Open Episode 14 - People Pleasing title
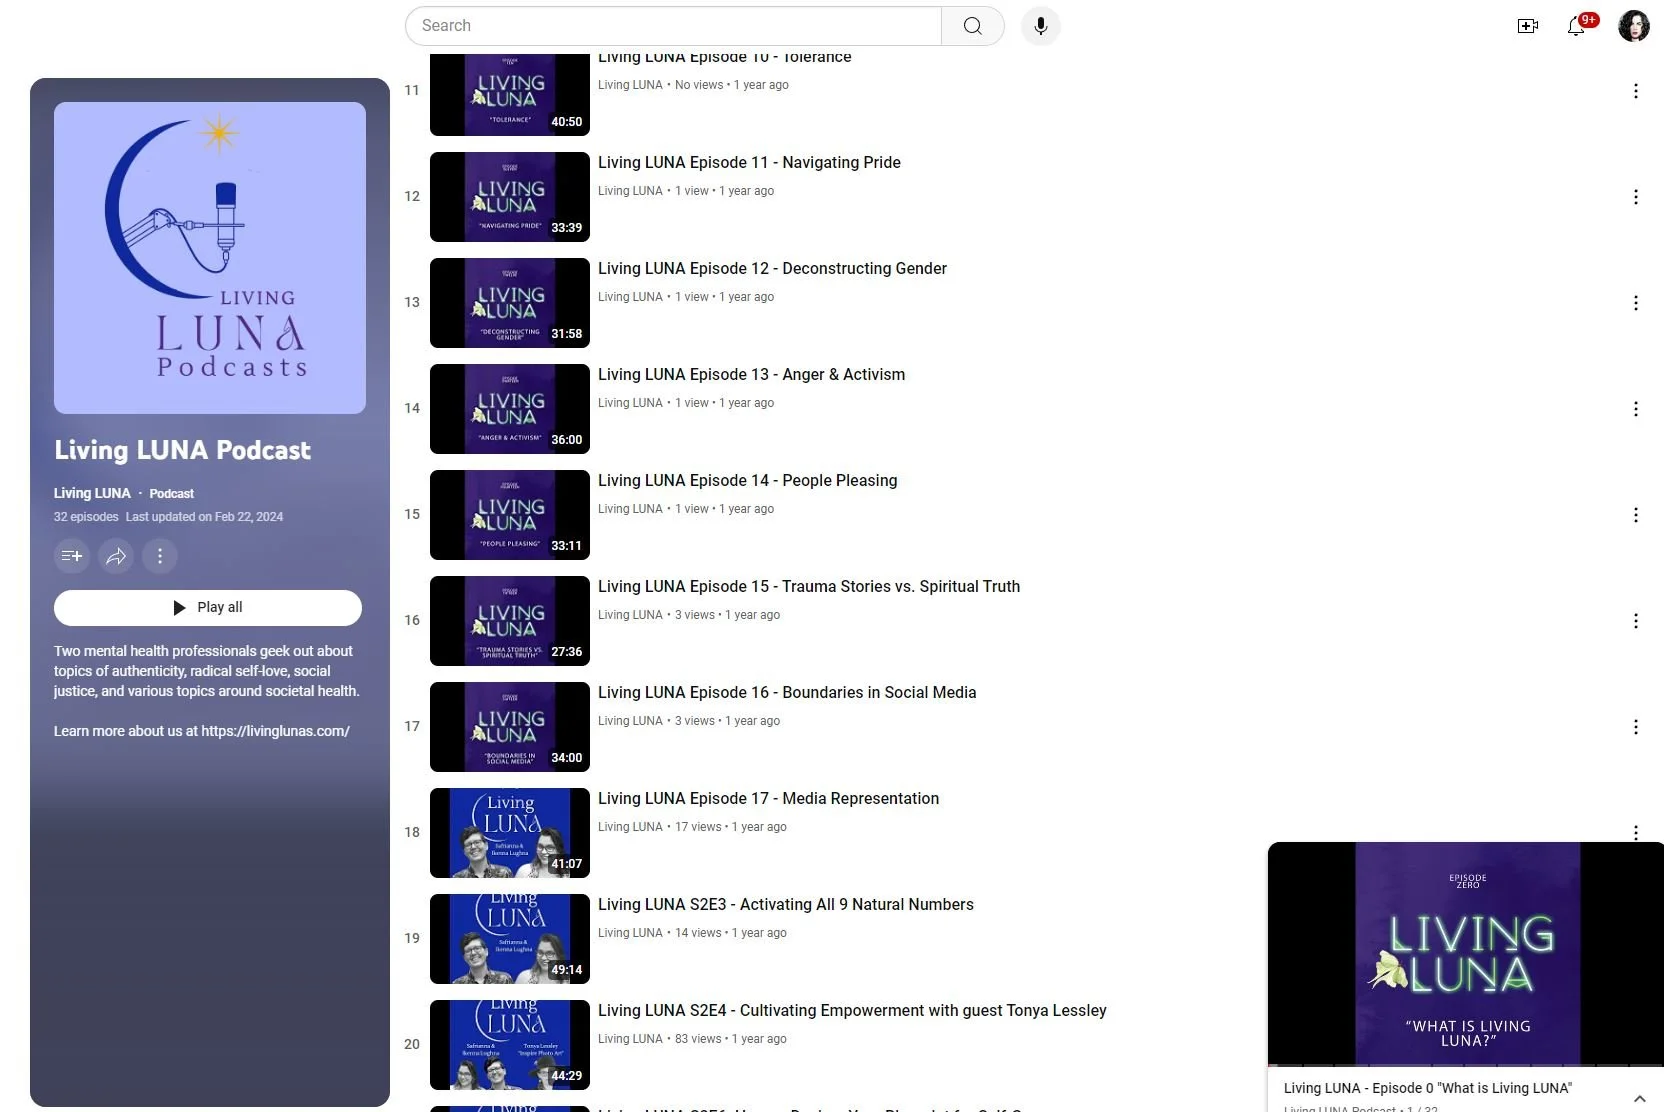The width and height of the screenshot is (1664, 1112). pyautogui.click(x=747, y=480)
